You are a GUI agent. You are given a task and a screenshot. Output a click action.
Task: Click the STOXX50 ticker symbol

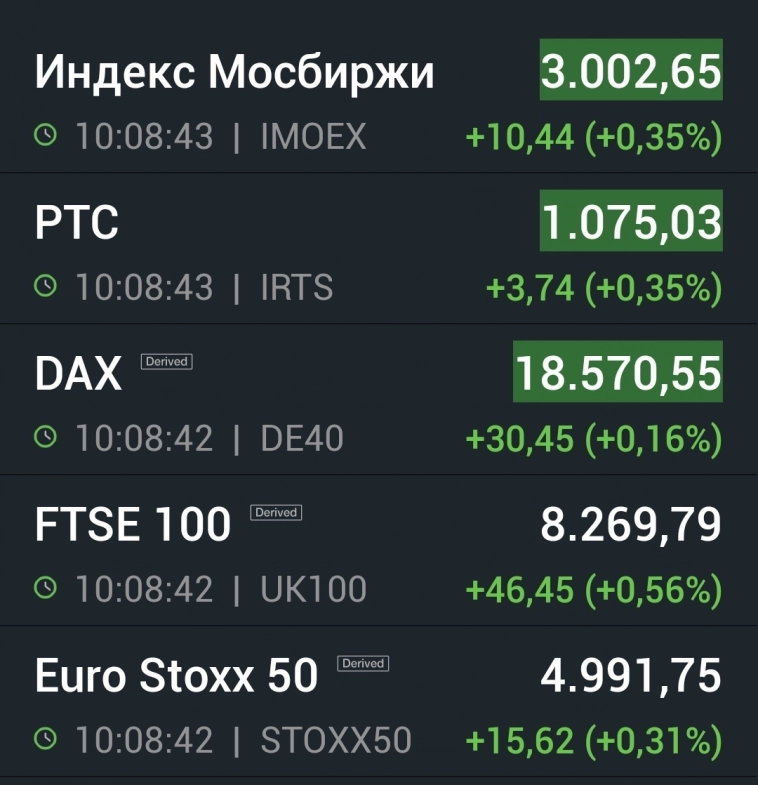pos(336,741)
